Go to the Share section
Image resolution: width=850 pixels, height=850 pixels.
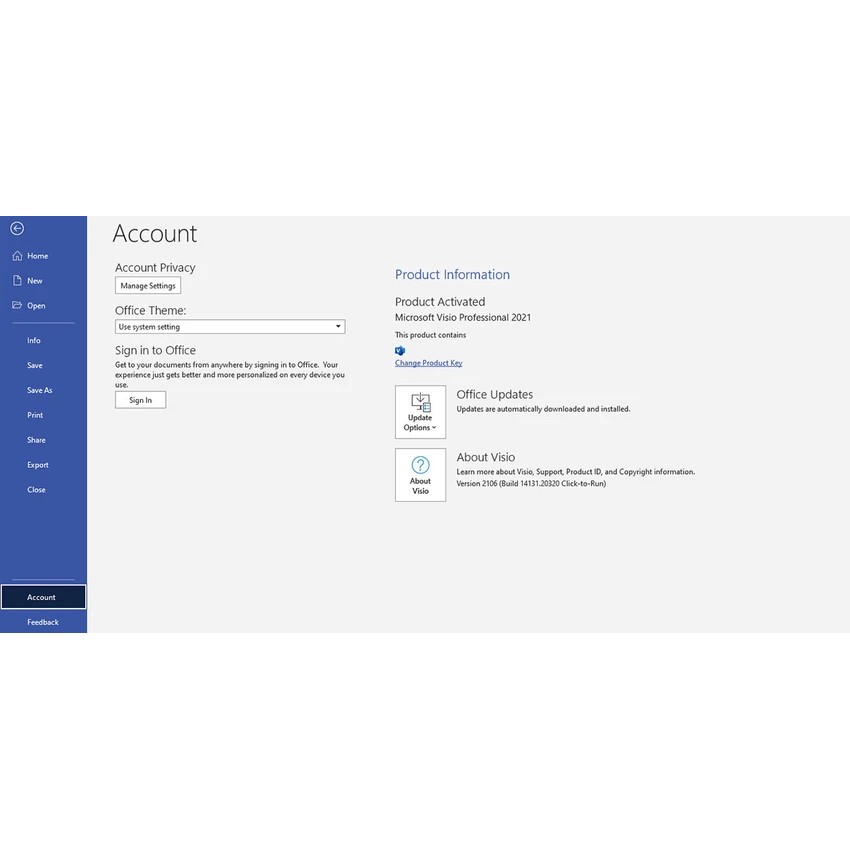pyautogui.click(x=36, y=440)
